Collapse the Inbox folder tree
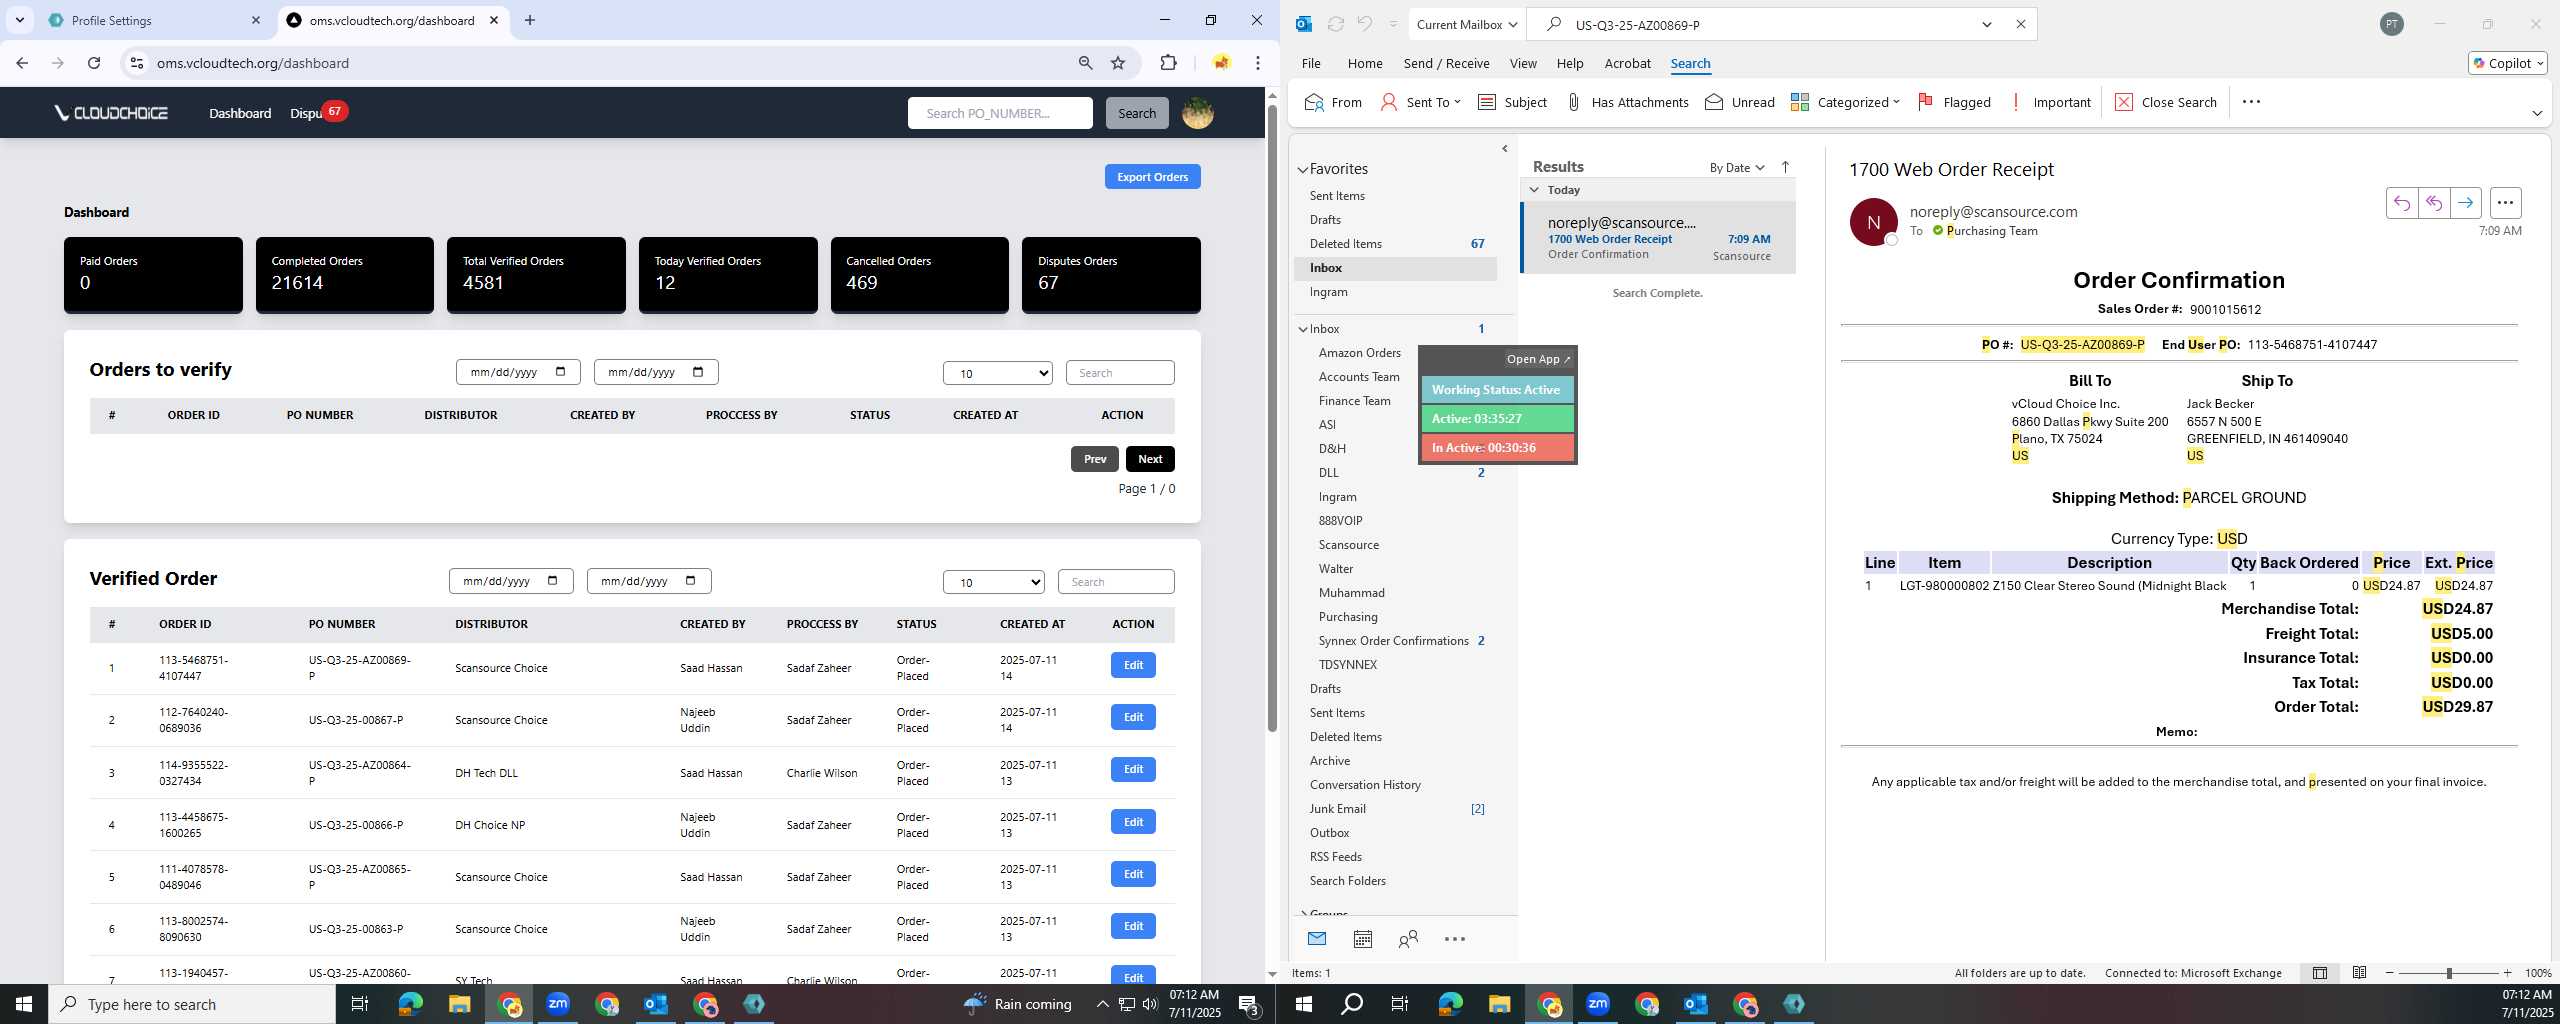 click(1303, 329)
